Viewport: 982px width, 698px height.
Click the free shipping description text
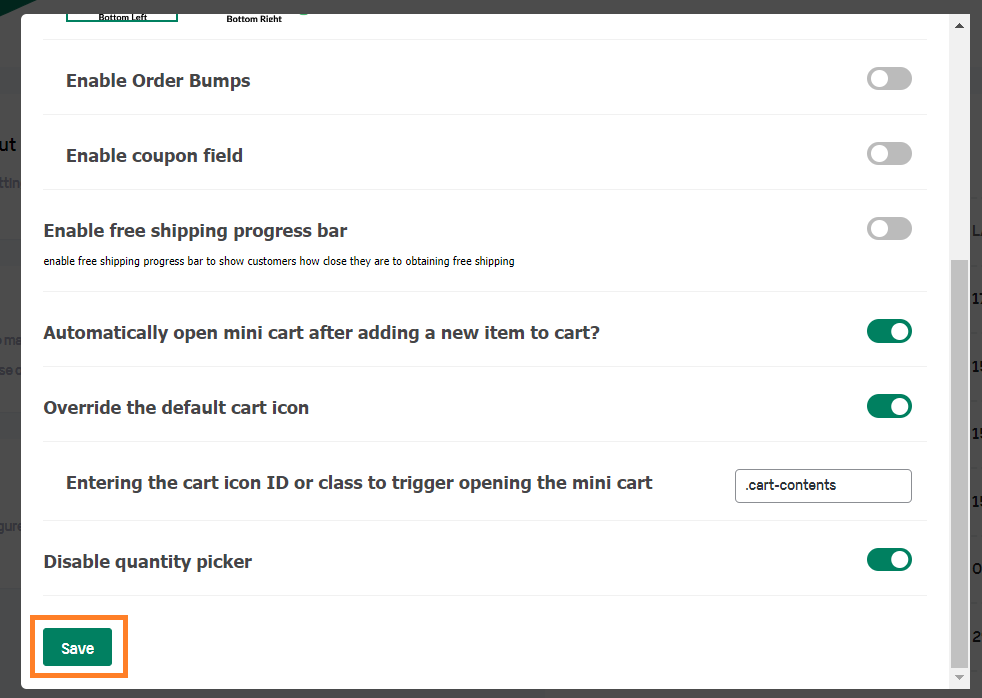click(279, 261)
